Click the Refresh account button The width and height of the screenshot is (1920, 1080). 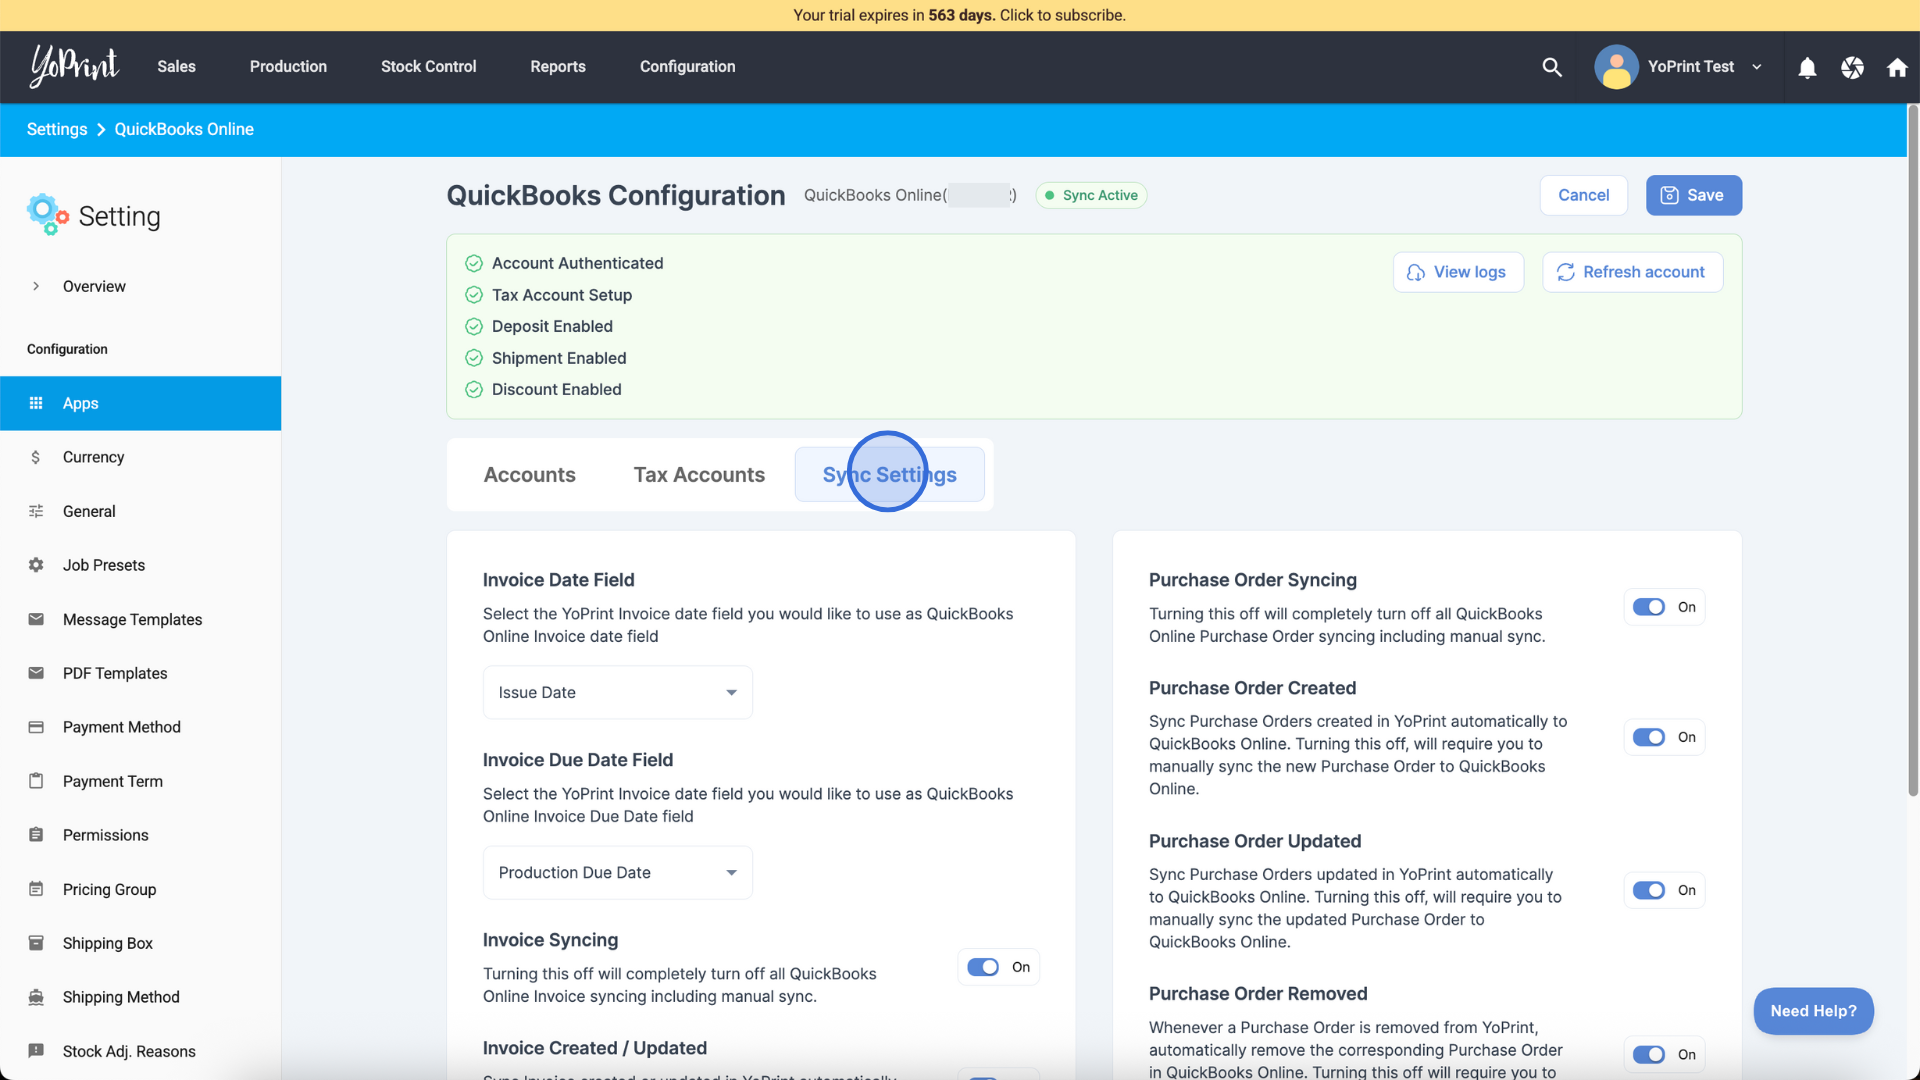coord(1632,272)
